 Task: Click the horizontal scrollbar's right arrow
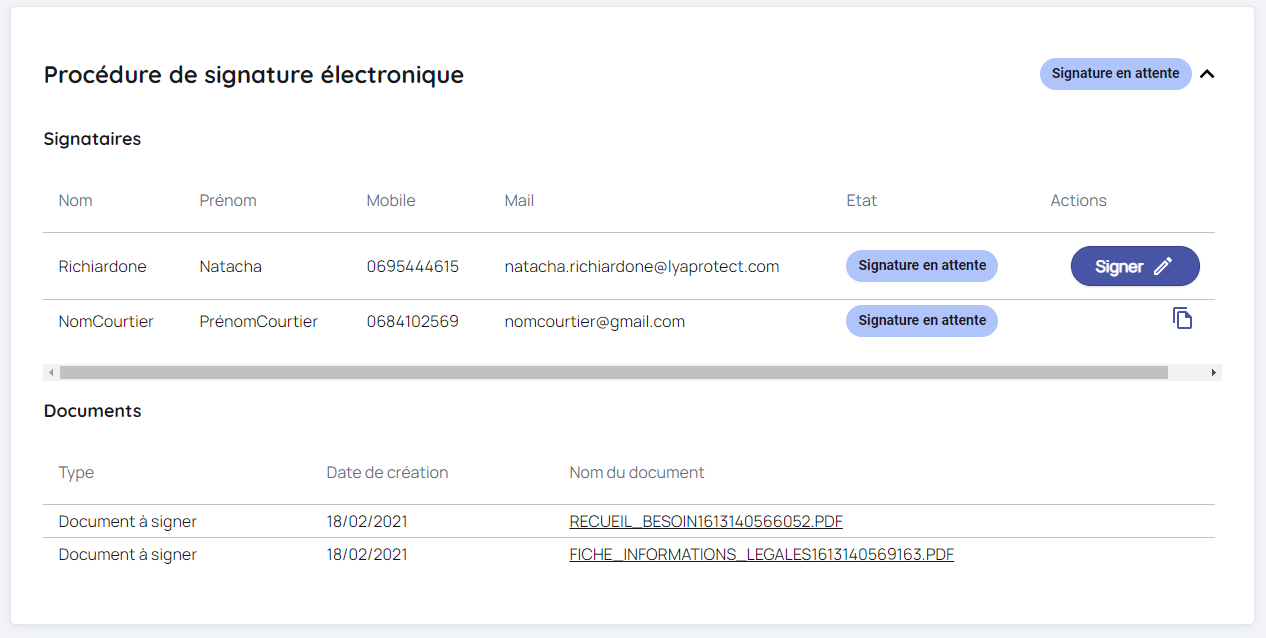[x=1214, y=372]
